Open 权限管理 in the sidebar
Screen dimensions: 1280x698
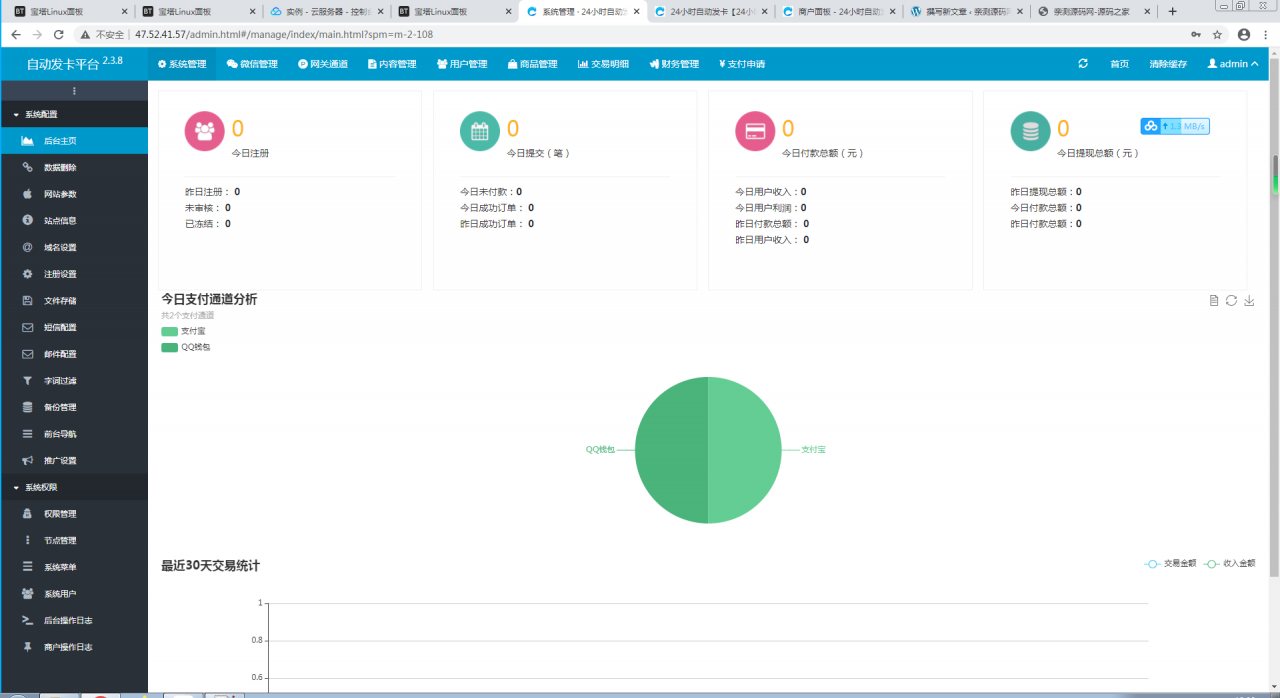(x=74, y=514)
